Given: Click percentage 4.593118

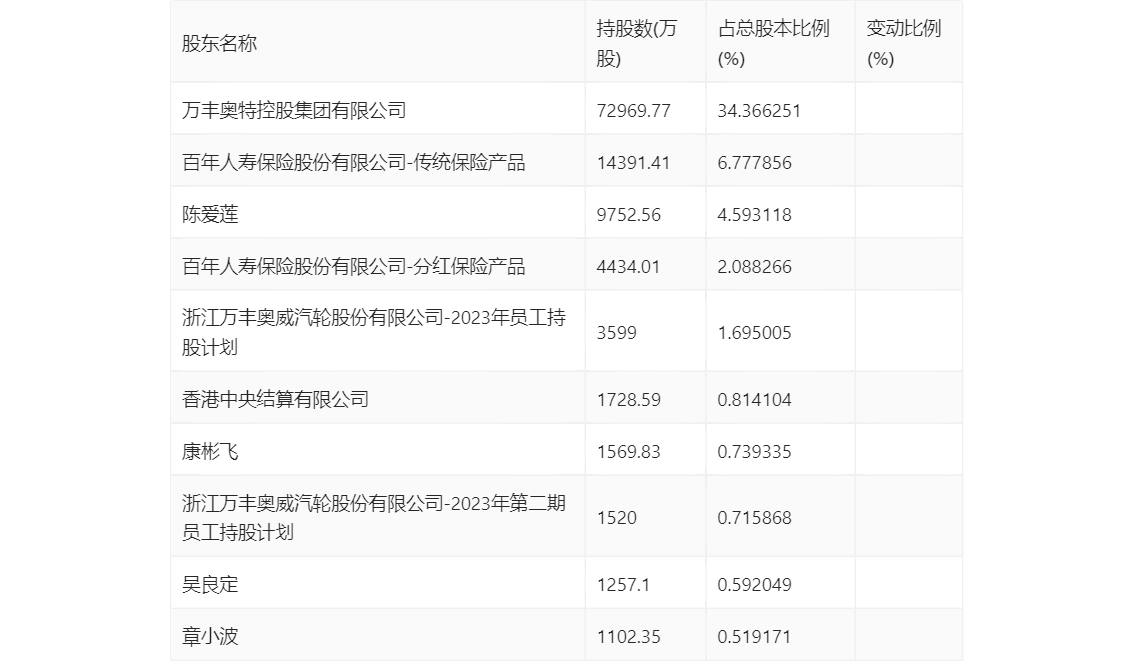Looking at the screenshot, I should [754, 215].
